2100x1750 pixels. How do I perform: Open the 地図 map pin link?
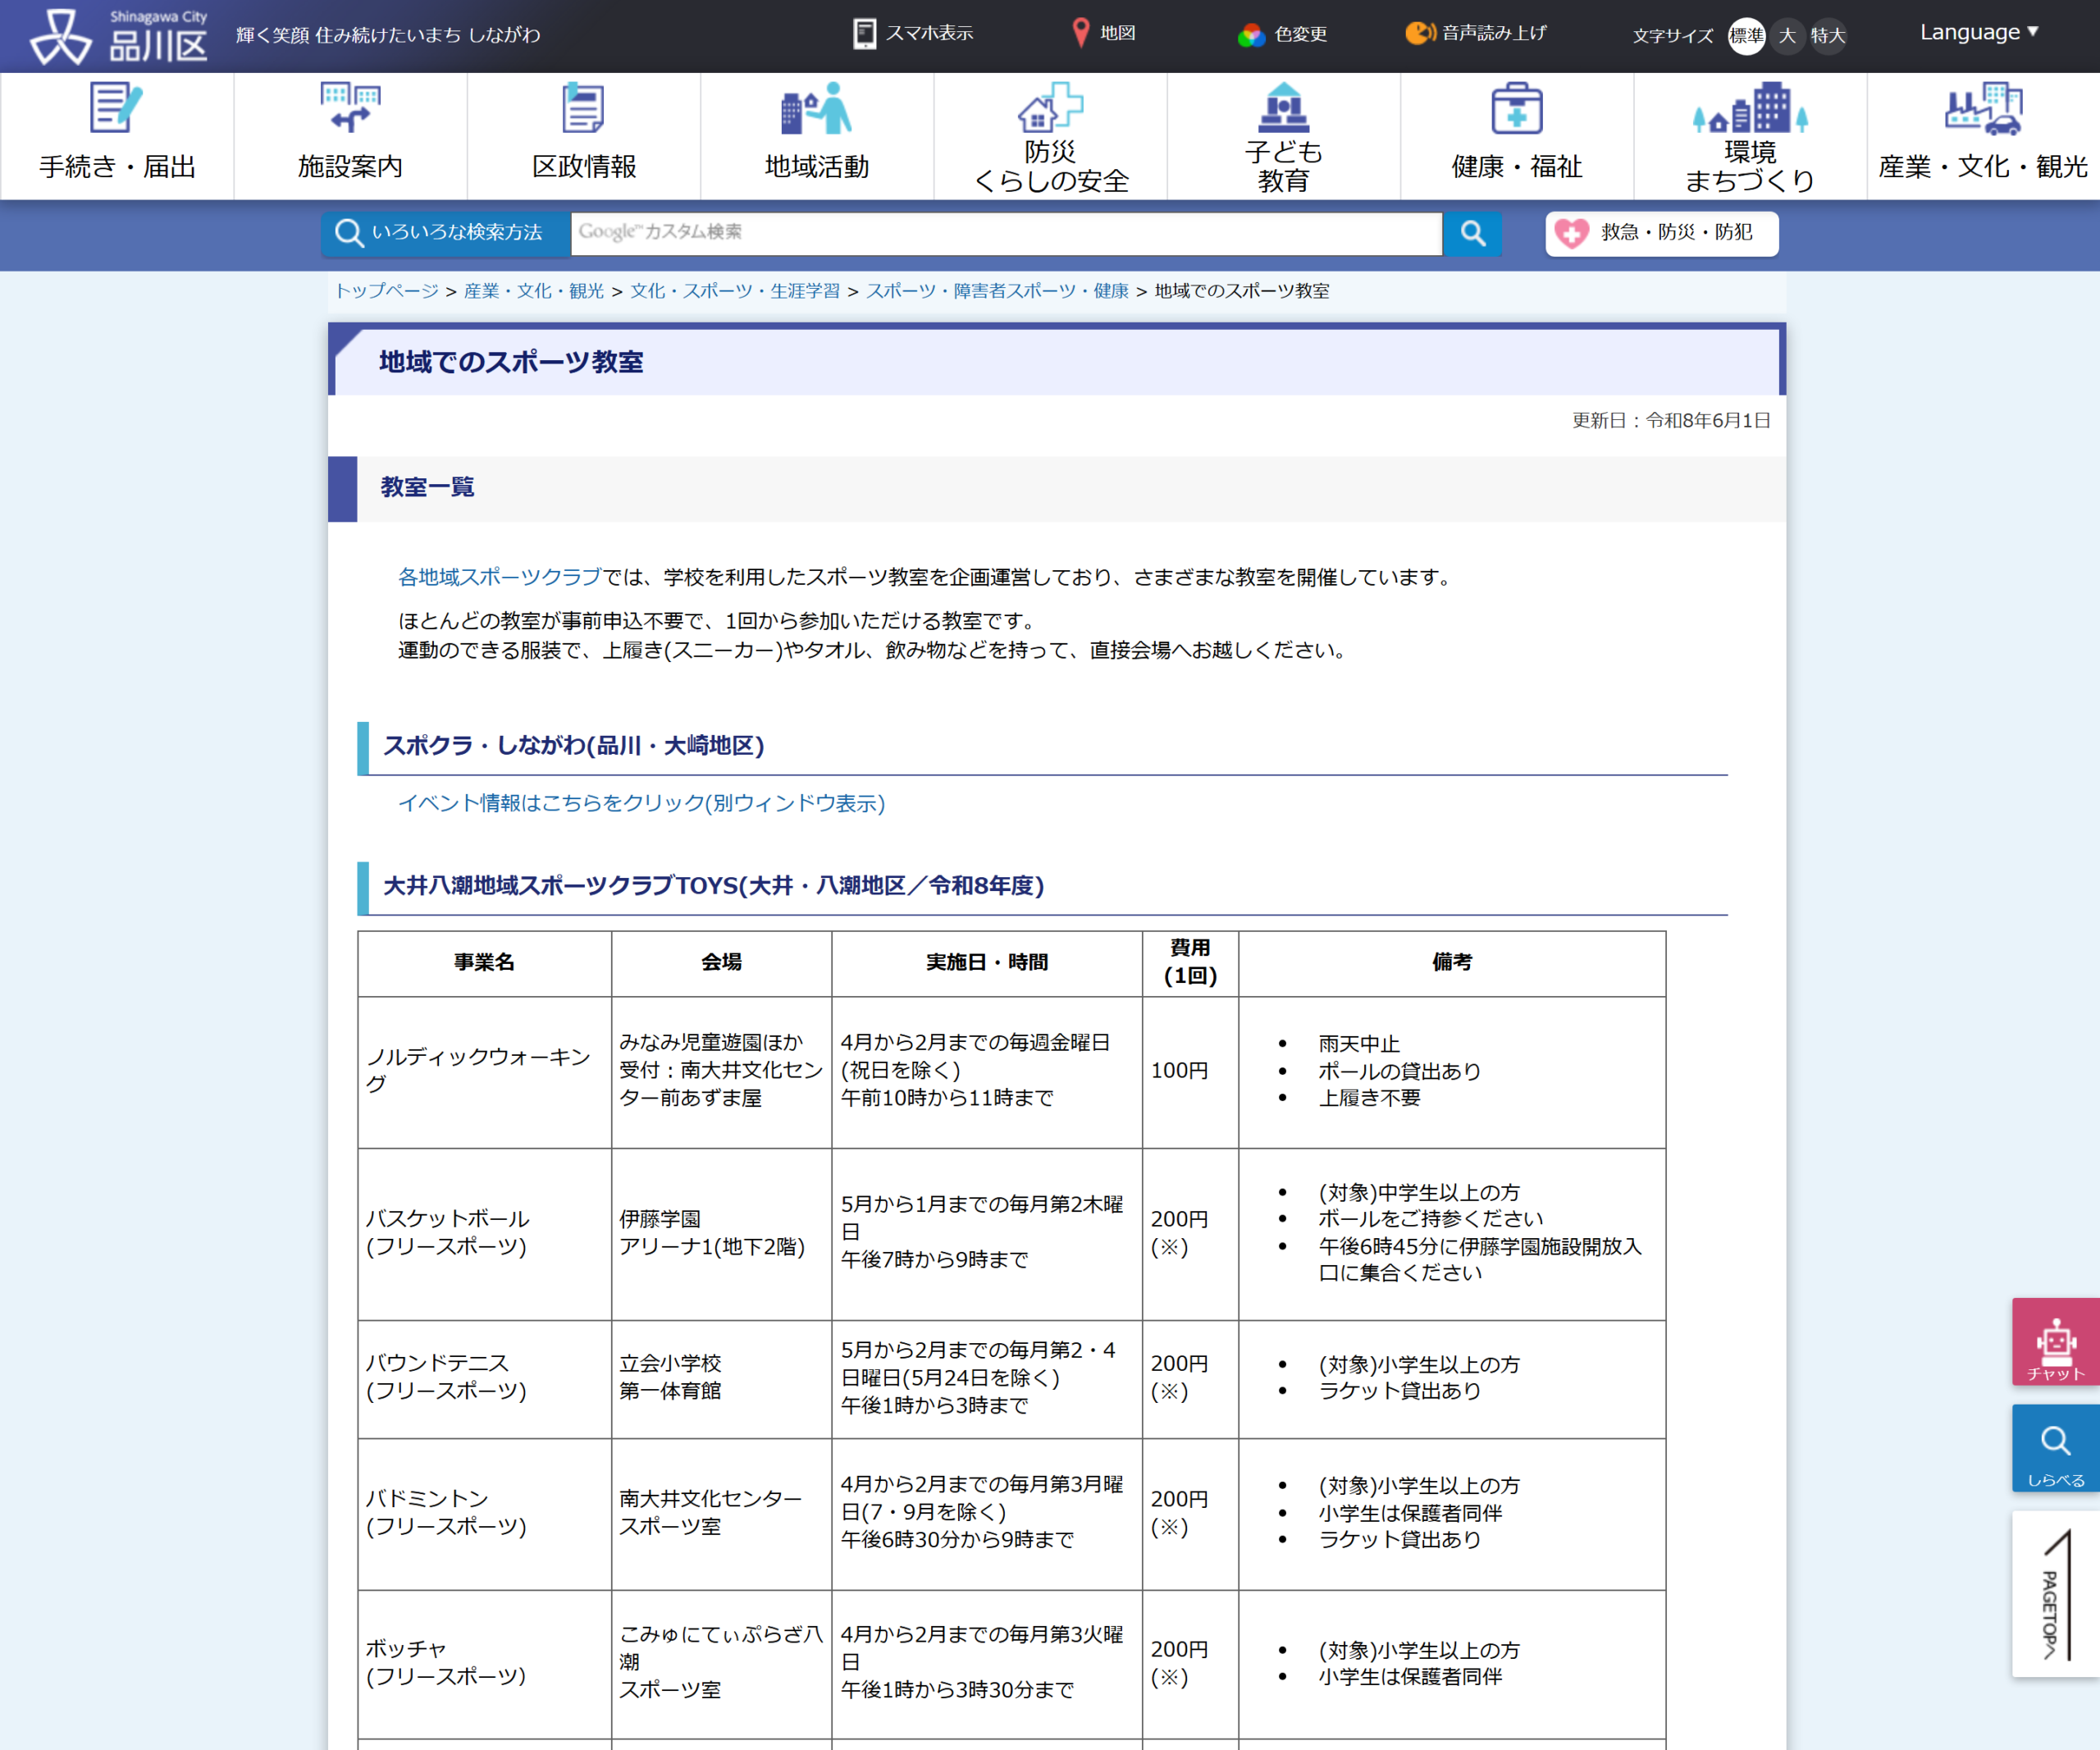coord(1103,33)
